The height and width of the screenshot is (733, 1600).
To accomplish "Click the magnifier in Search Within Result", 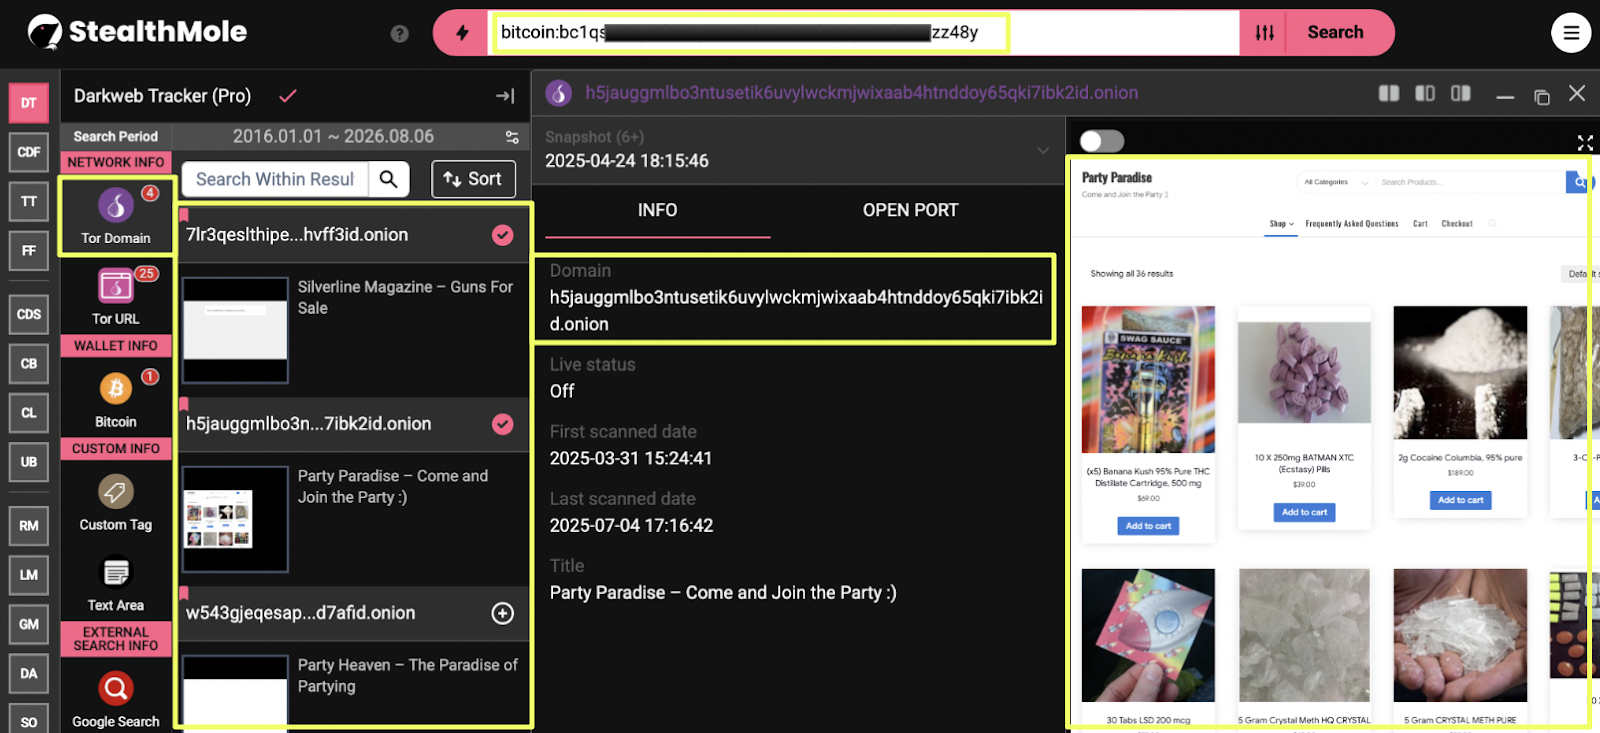I will [389, 179].
